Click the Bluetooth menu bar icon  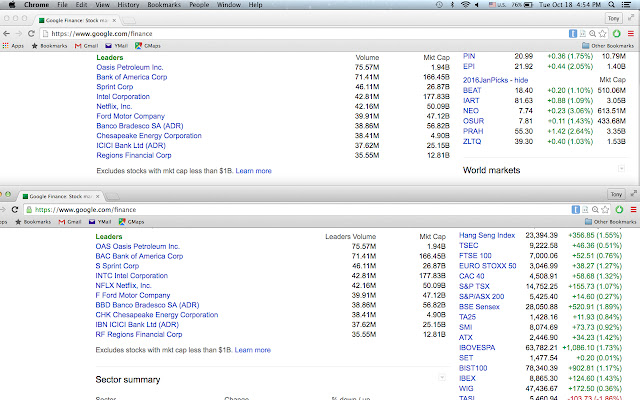point(452,4)
